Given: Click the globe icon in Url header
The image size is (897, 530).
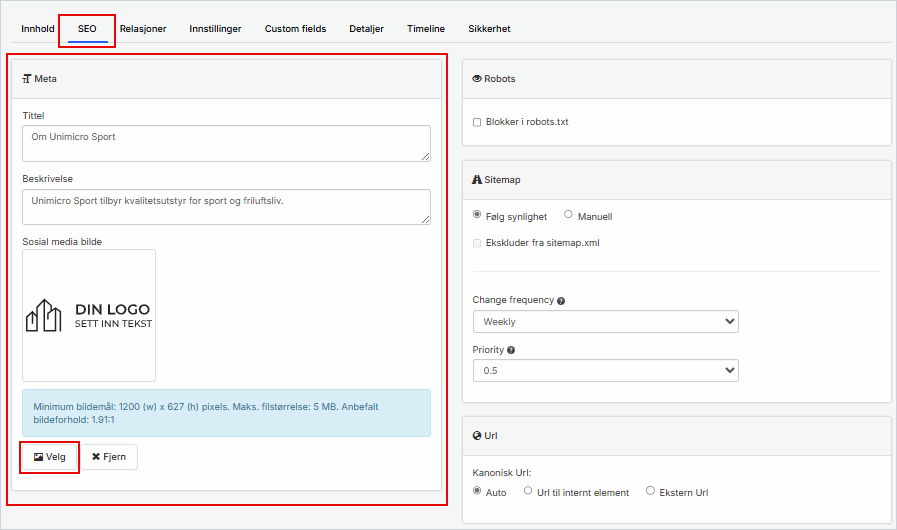Looking at the screenshot, I should point(477,436).
